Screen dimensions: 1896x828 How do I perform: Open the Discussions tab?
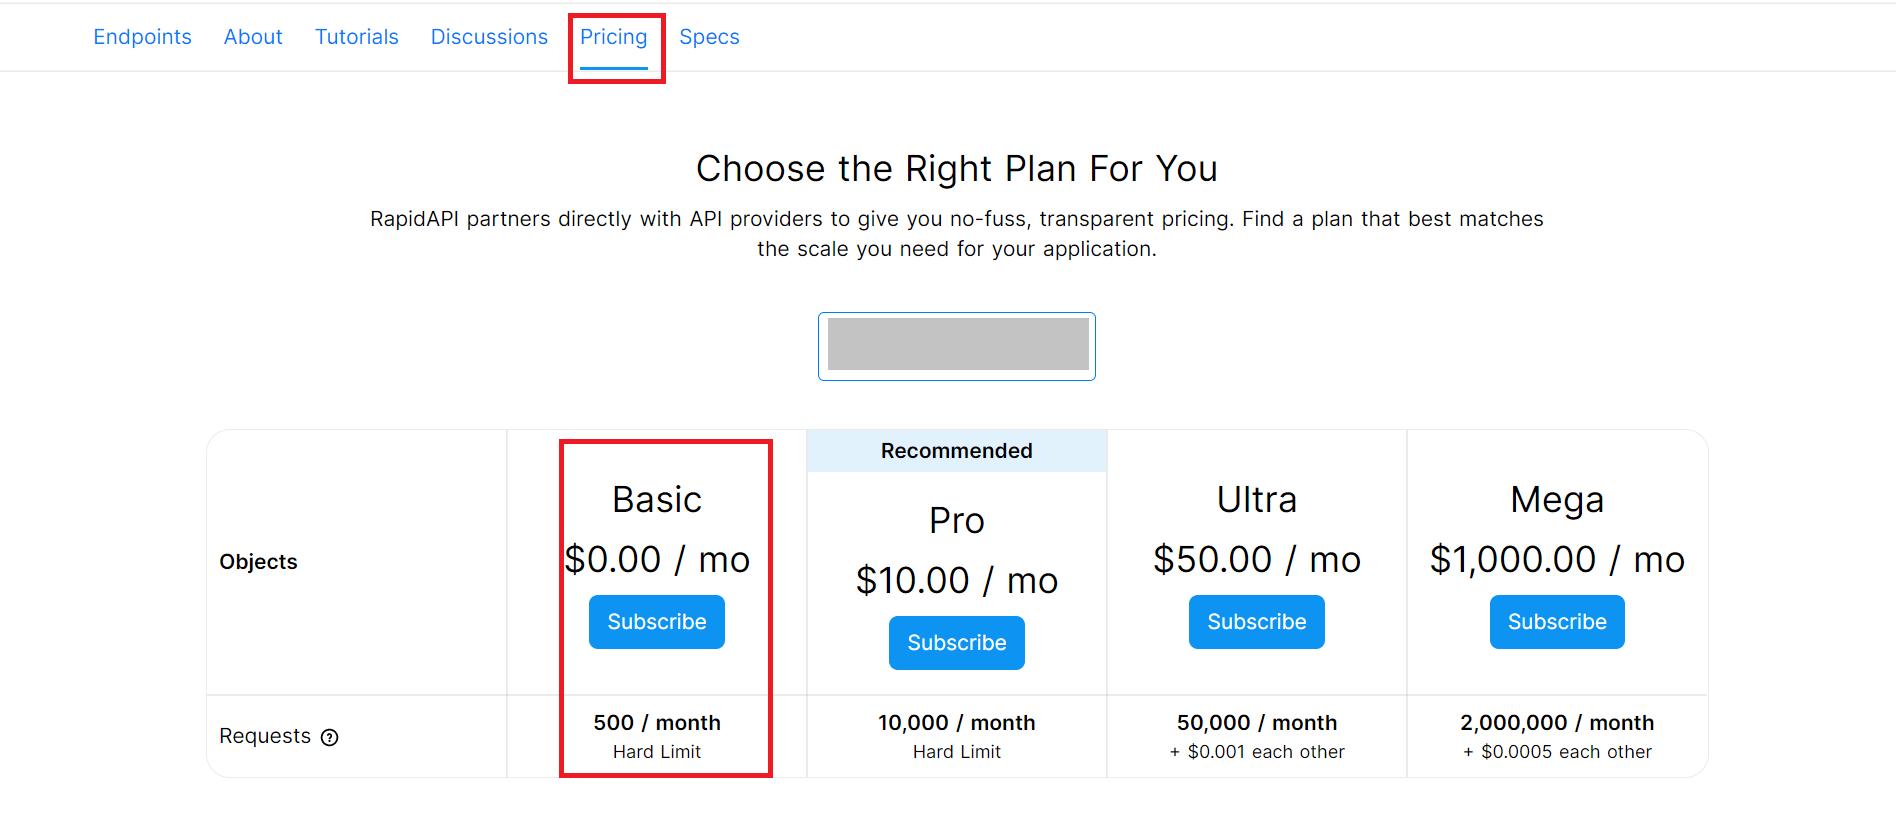[x=489, y=37]
